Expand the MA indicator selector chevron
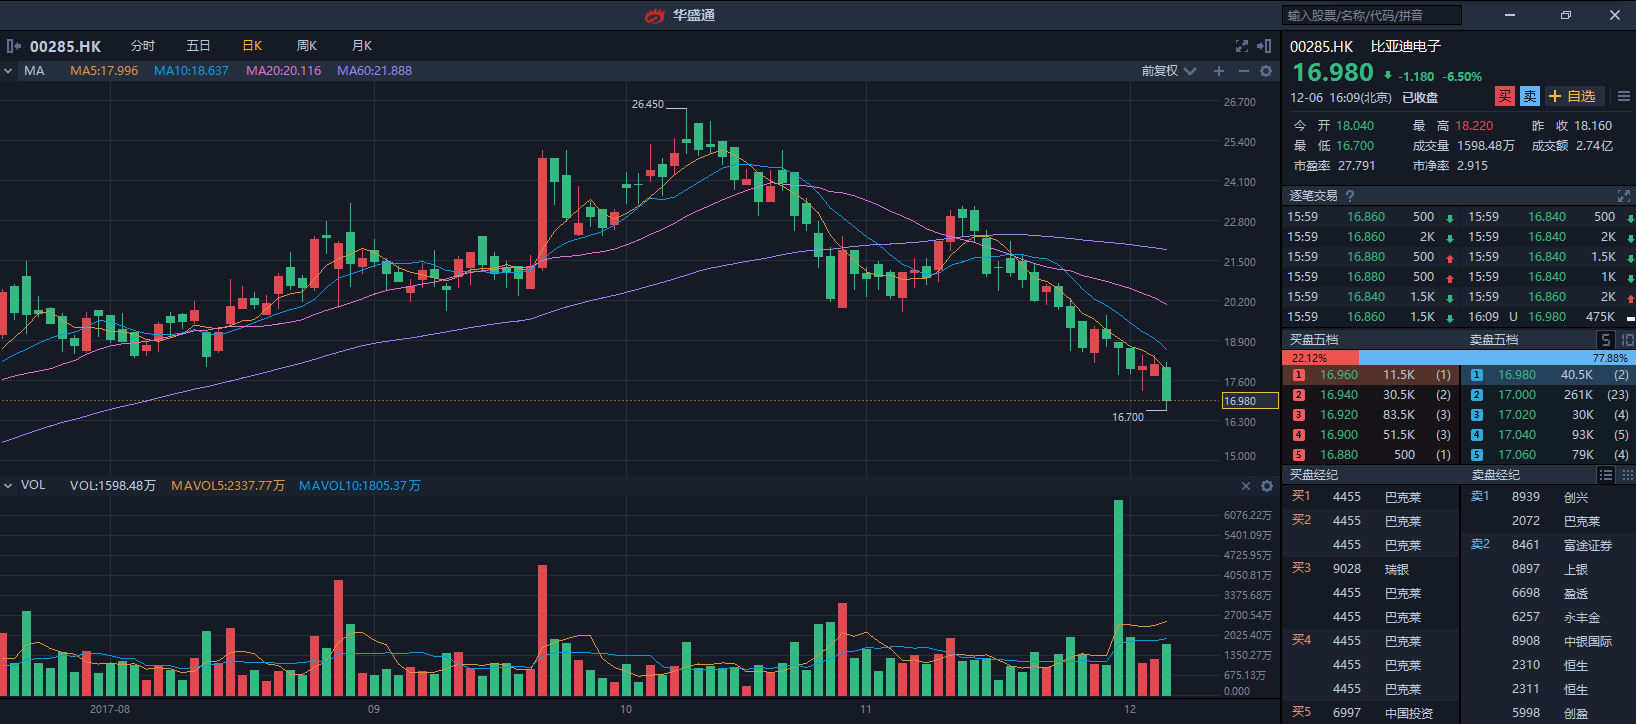 pos(8,71)
